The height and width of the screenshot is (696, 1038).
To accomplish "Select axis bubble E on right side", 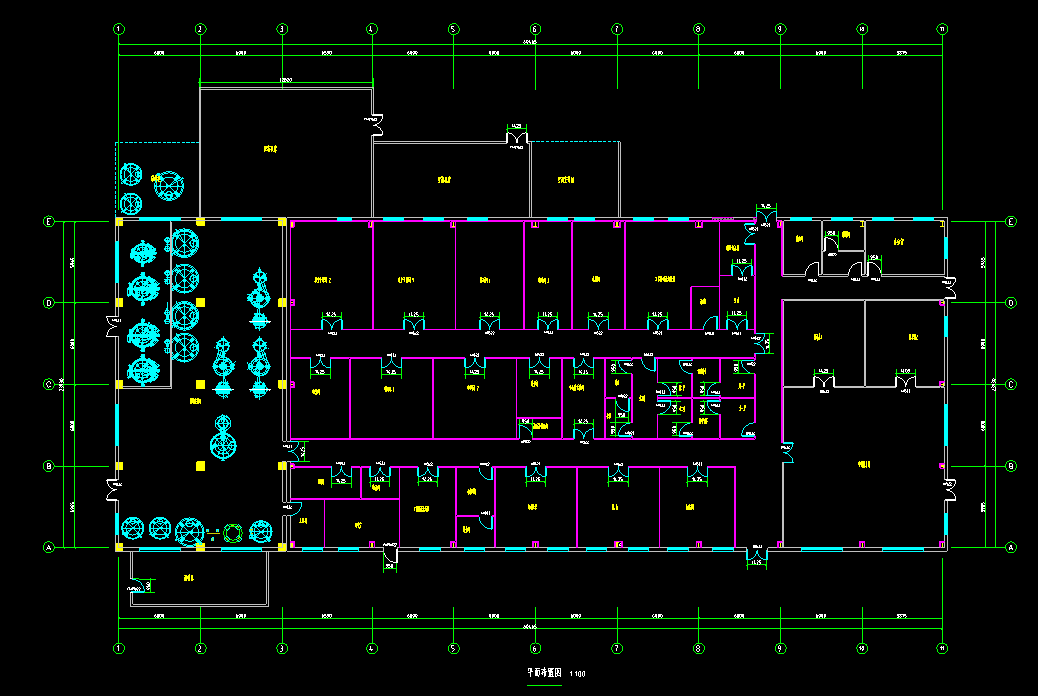I will [1010, 221].
